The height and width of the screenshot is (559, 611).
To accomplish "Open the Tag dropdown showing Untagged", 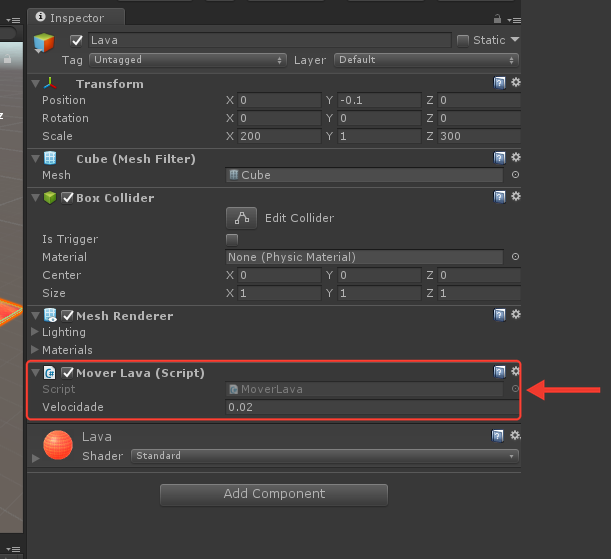I will coord(188,60).
